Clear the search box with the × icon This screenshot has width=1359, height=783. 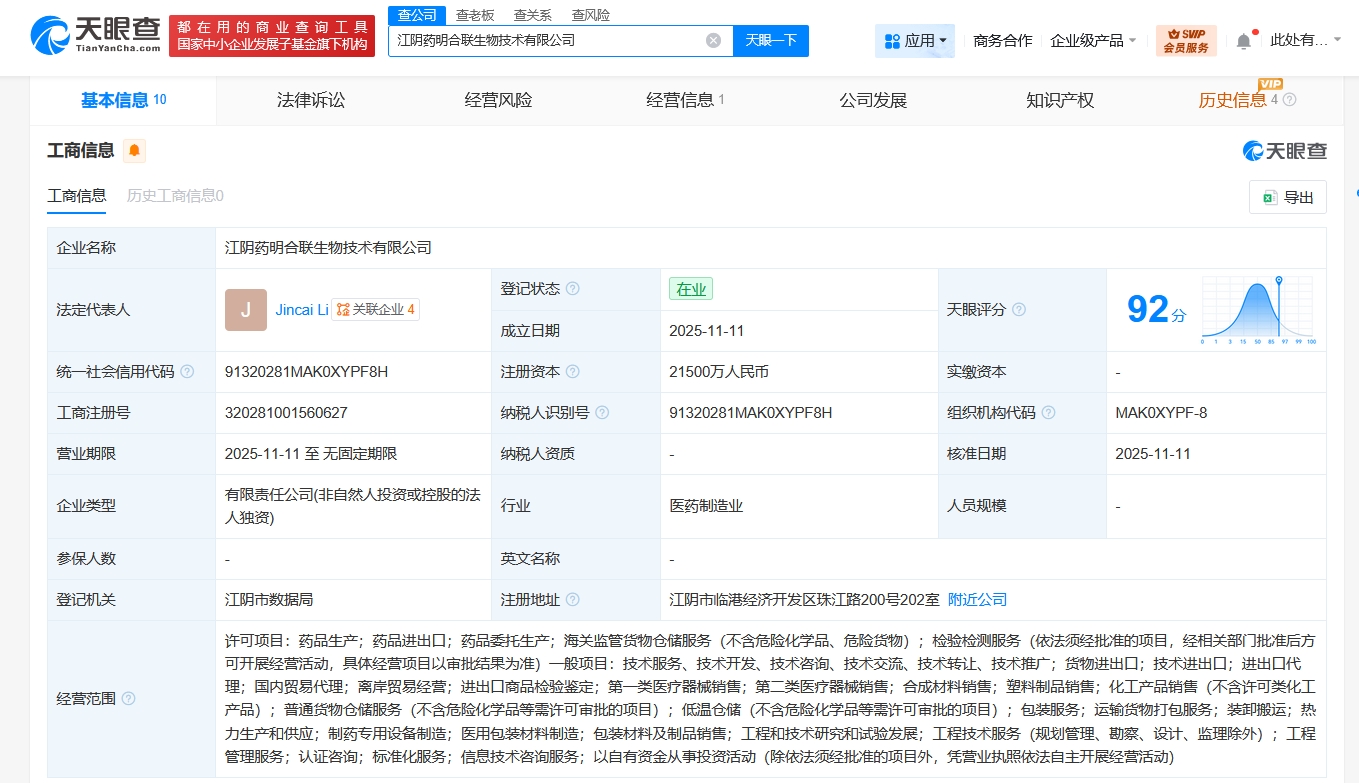pos(713,40)
